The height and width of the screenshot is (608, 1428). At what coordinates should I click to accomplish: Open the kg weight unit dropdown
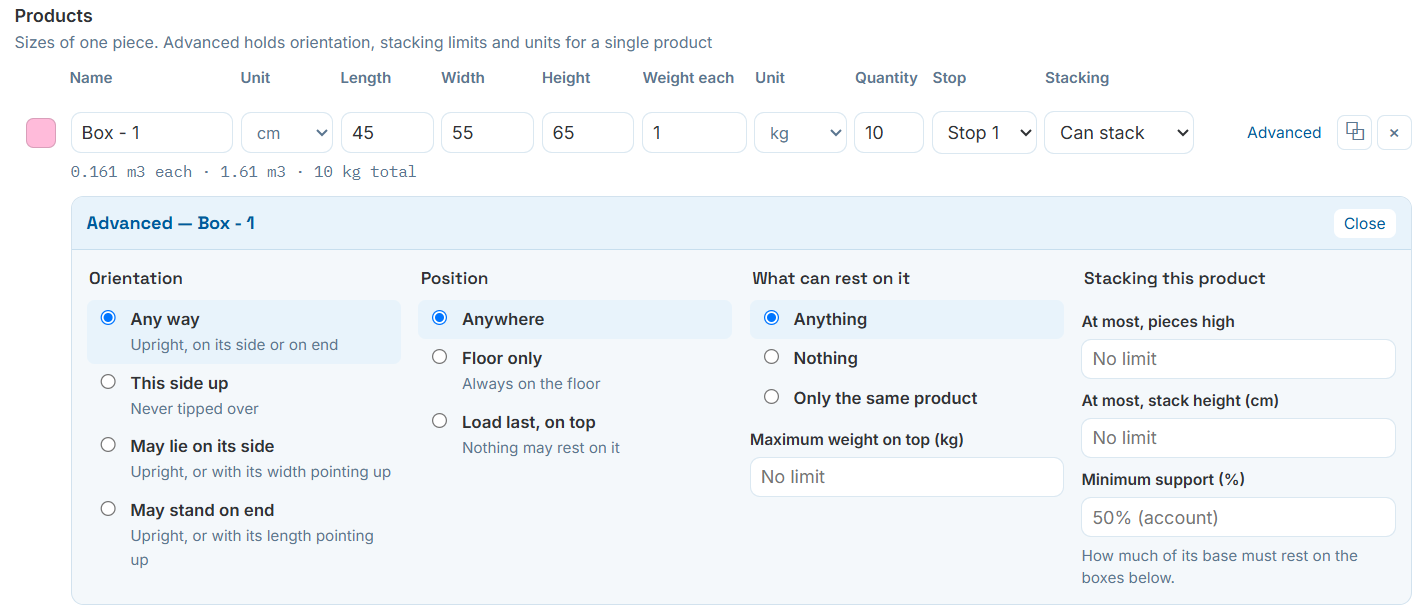coord(800,132)
